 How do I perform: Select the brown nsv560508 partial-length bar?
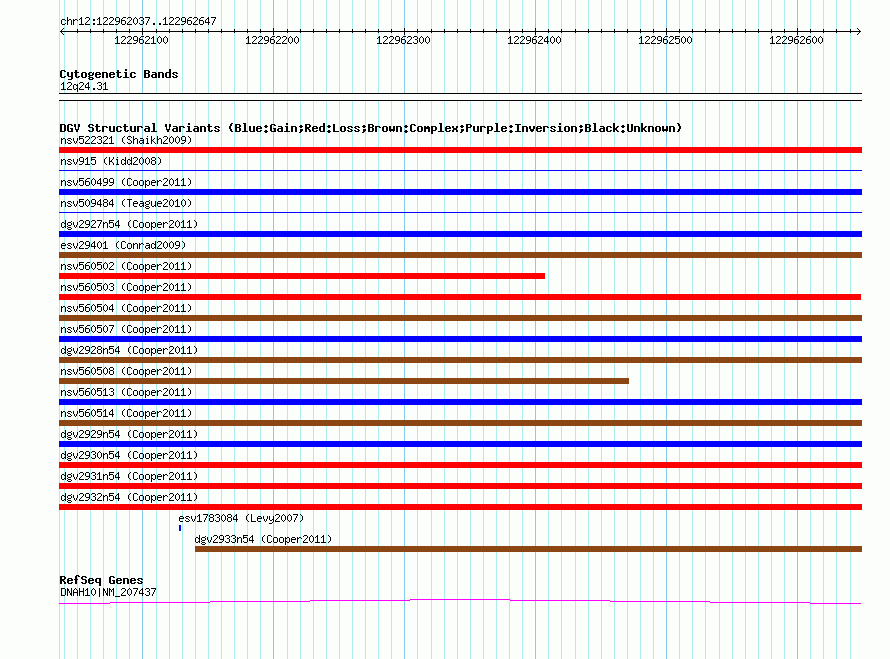click(344, 381)
